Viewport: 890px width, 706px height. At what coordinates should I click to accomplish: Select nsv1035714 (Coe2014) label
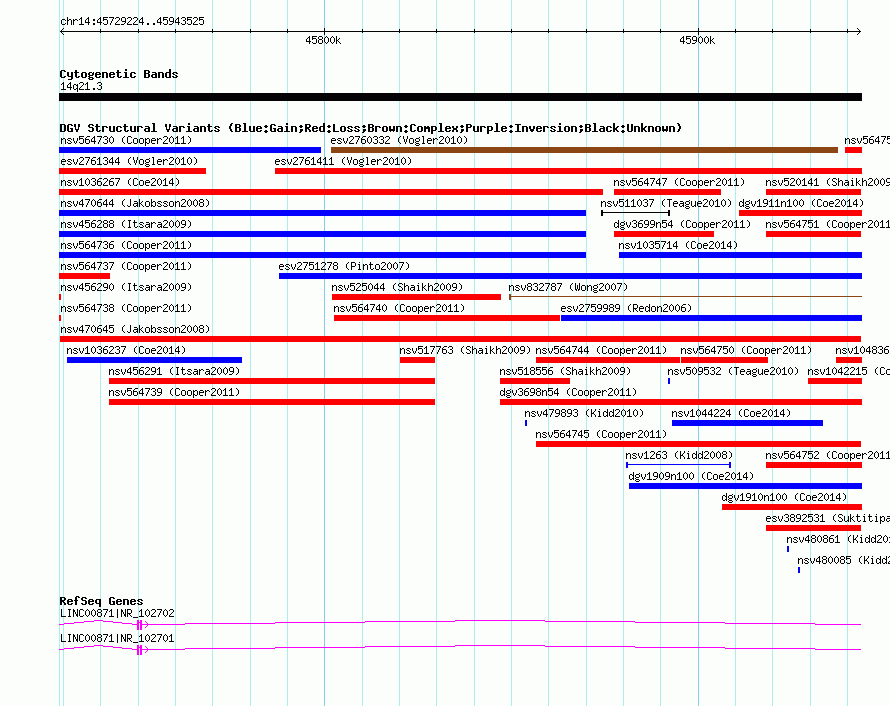pyautogui.click(x=678, y=245)
